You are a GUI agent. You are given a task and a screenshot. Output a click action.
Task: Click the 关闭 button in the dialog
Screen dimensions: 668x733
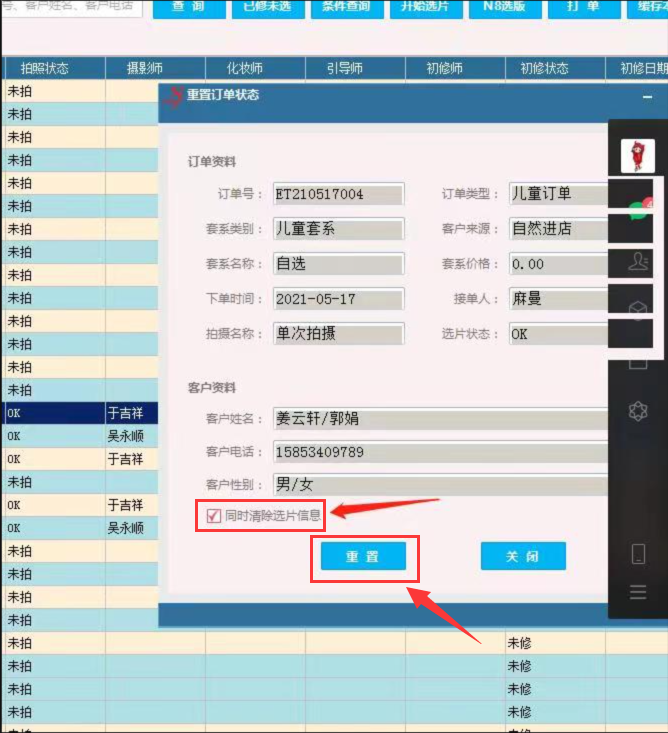tap(523, 556)
